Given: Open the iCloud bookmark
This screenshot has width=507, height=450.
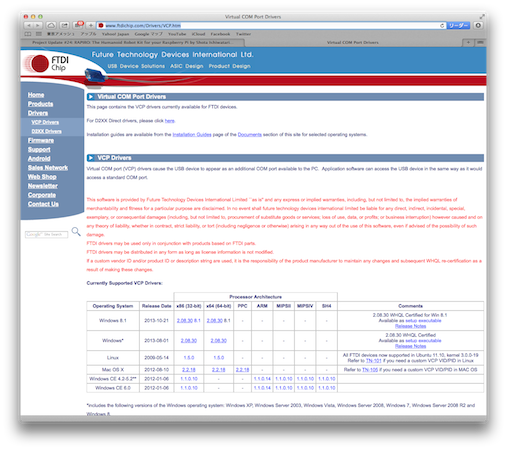Looking at the screenshot, I should click(x=198, y=34).
